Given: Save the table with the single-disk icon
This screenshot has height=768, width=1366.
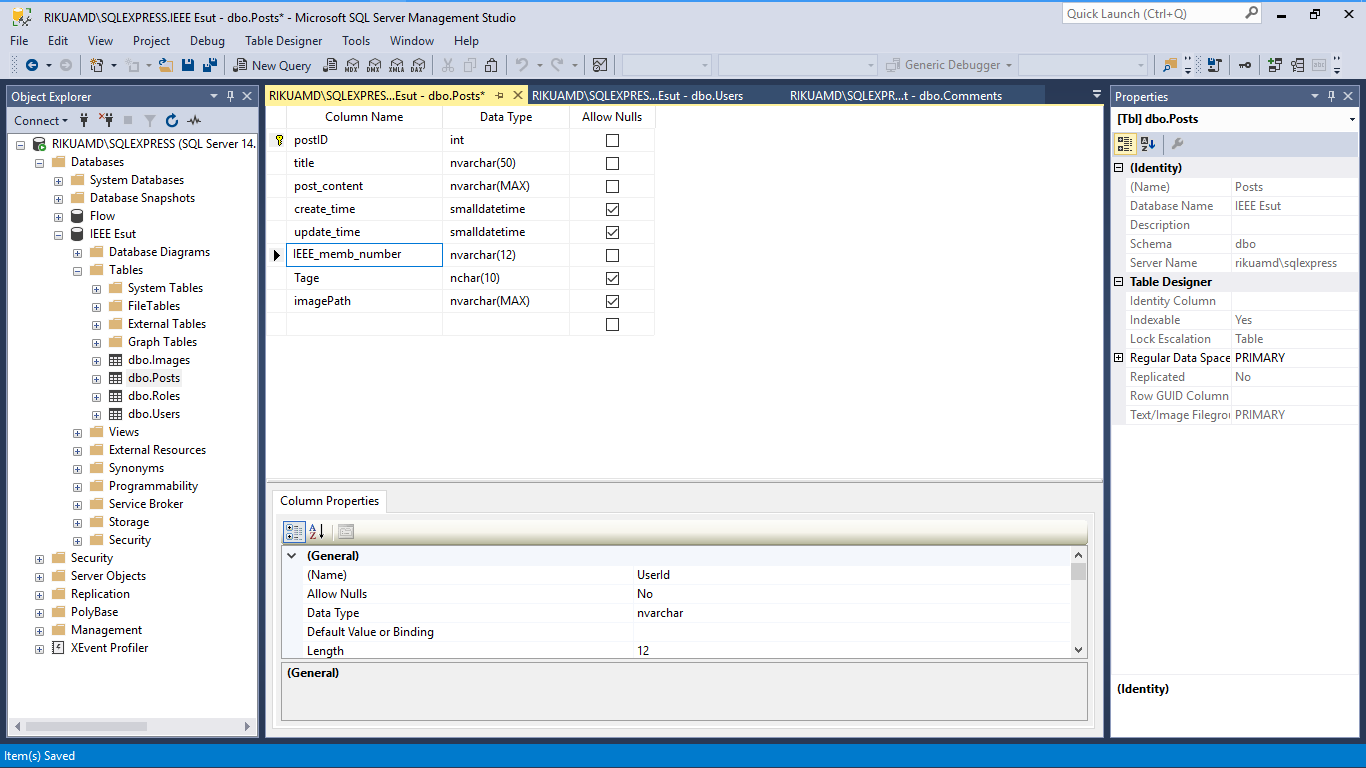Looking at the screenshot, I should point(189,65).
